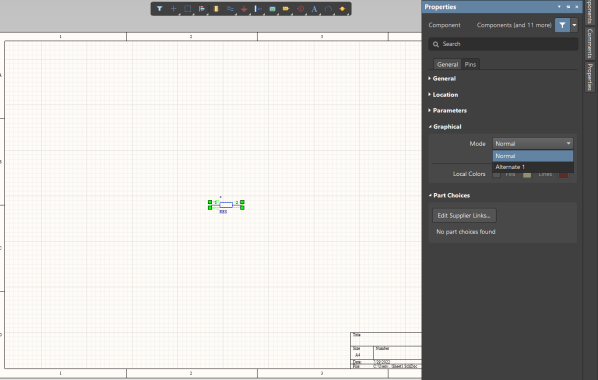Click the green Sheet Symbol tool
This screenshot has width=598, height=380.
click(x=272, y=9)
